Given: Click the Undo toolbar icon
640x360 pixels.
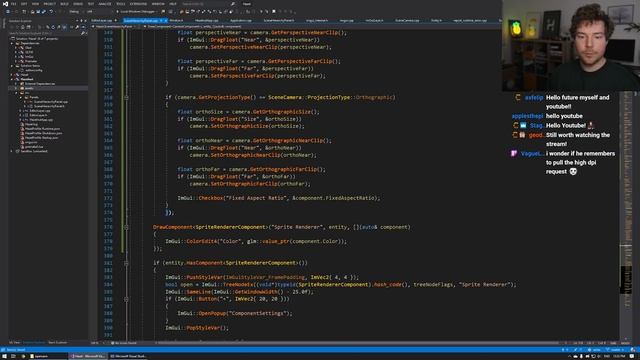Looking at the screenshot, I should (x=51, y=11).
